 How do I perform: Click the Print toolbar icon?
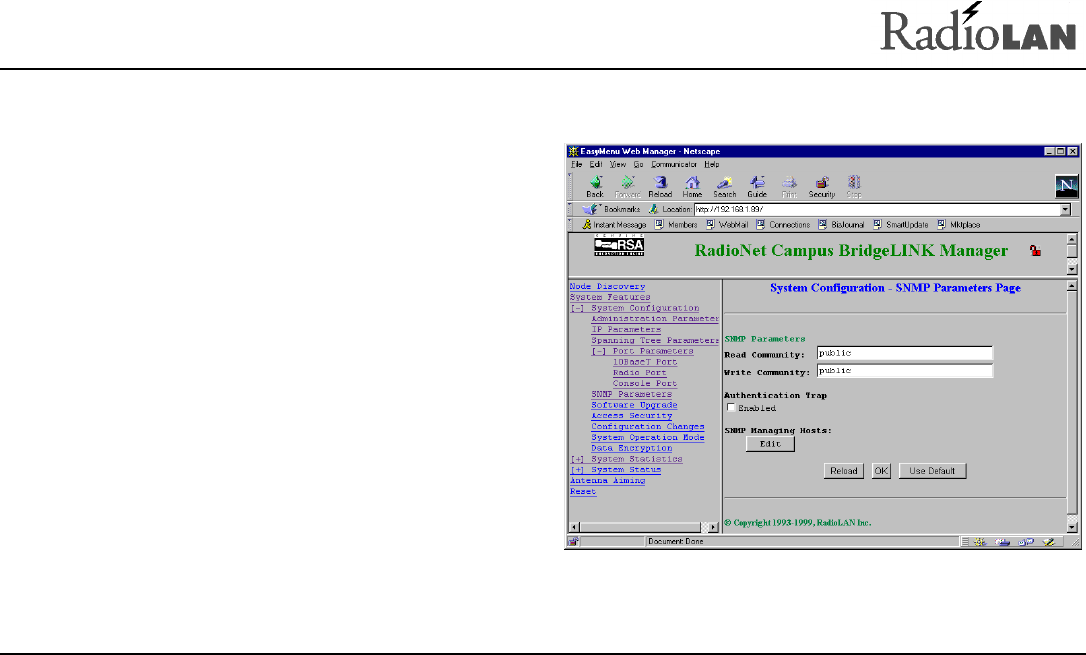790,186
